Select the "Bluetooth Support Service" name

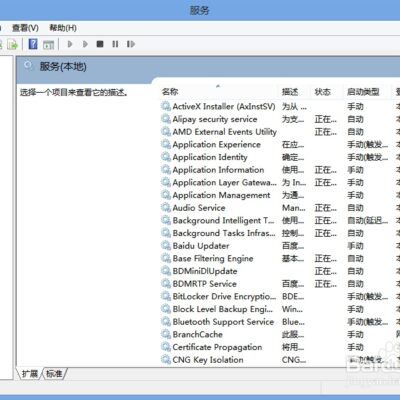tap(223, 322)
